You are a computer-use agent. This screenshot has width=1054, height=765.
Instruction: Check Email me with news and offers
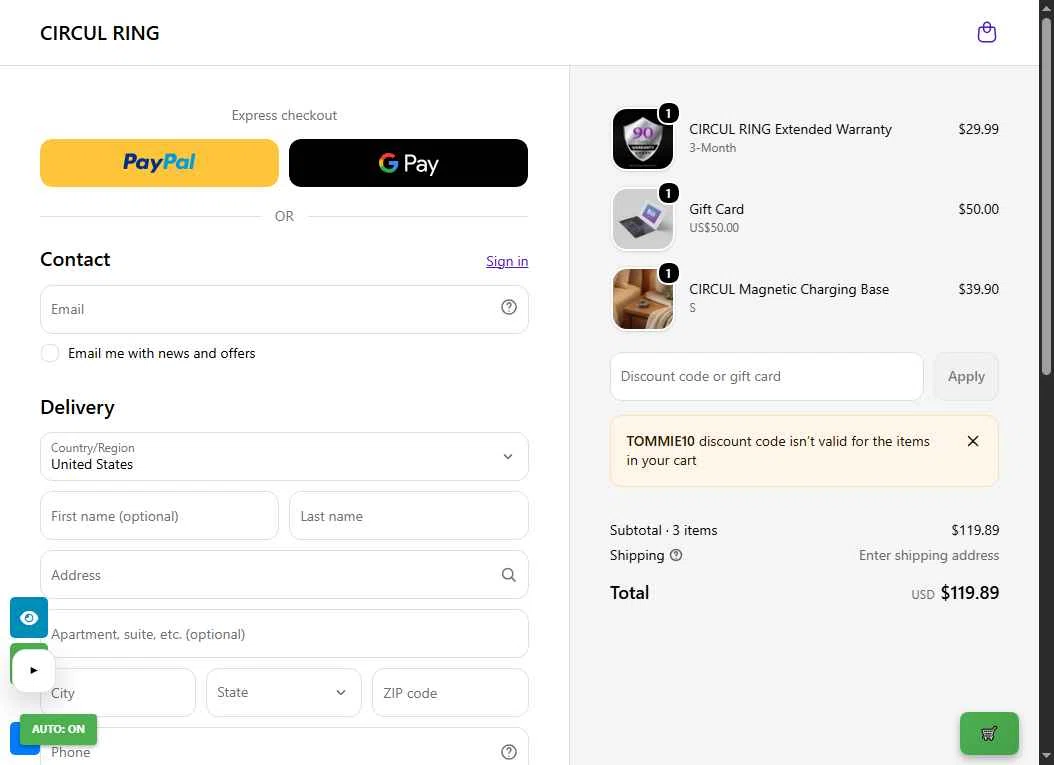tap(50, 354)
